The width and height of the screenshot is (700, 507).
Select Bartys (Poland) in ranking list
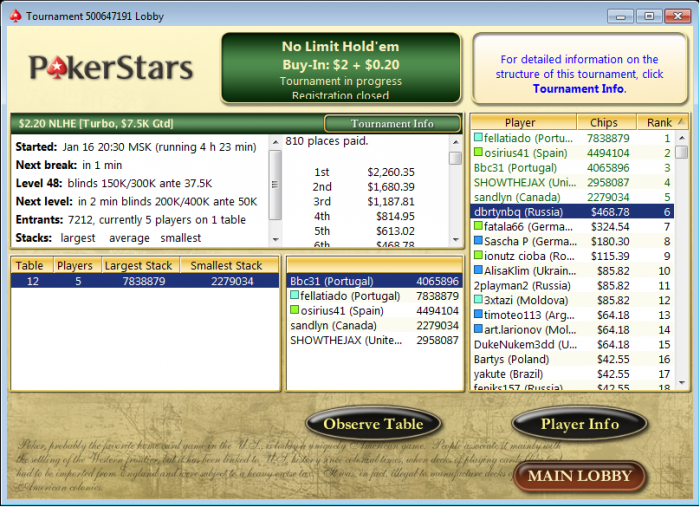573,359
